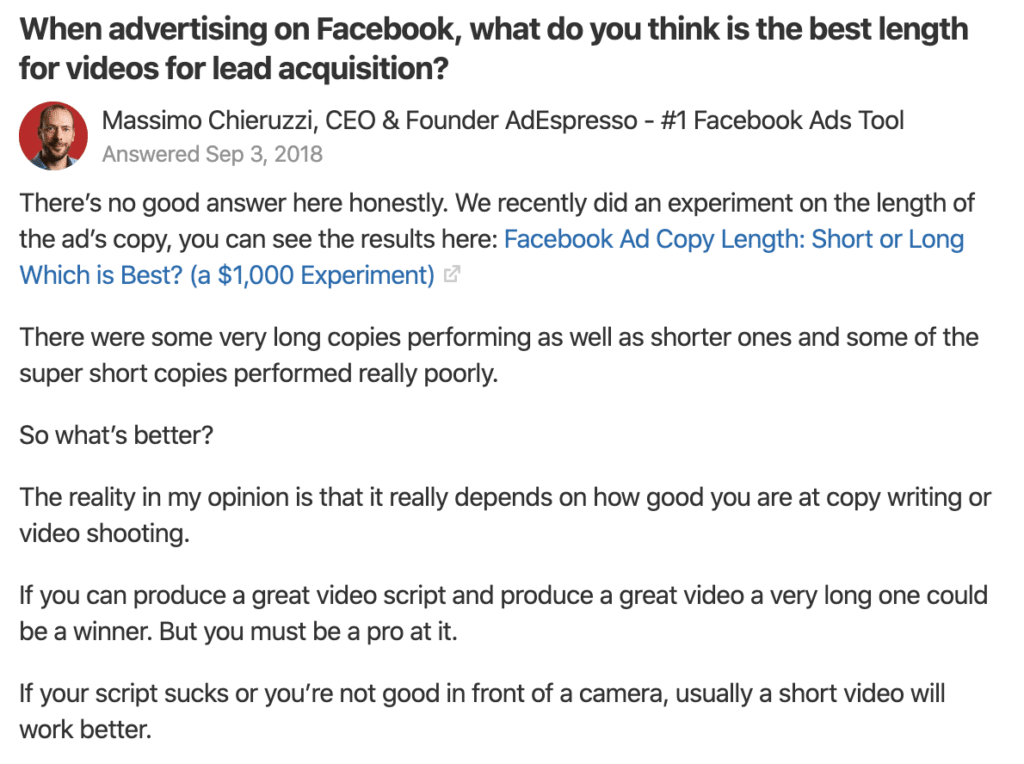Screen dimensions: 1024x764
Task: Click "Which is Best? (a $1,000 Experiment)" link text
Action: click(227, 275)
